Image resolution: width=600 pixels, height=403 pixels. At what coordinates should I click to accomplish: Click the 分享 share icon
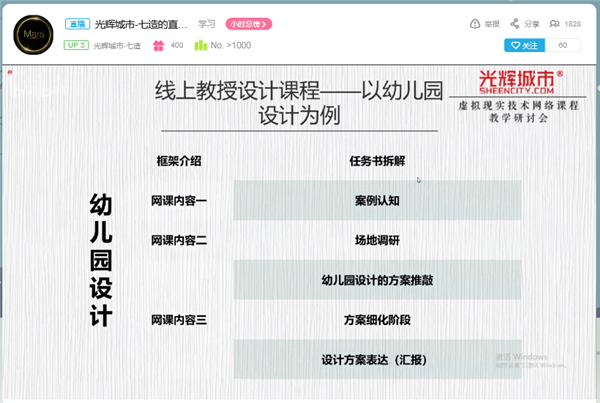coord(515,23)
